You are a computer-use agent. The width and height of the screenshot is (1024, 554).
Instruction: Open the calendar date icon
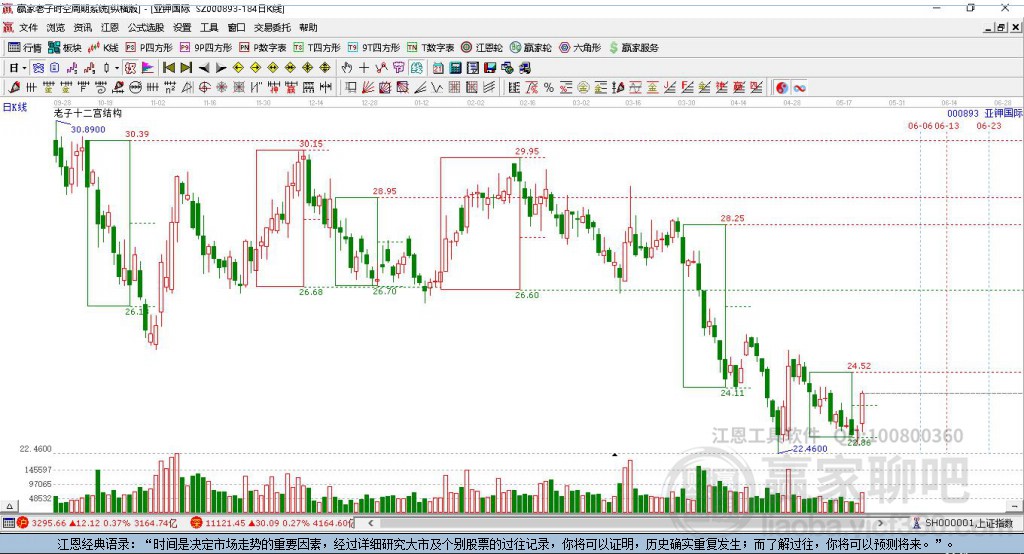coord(438,68)
